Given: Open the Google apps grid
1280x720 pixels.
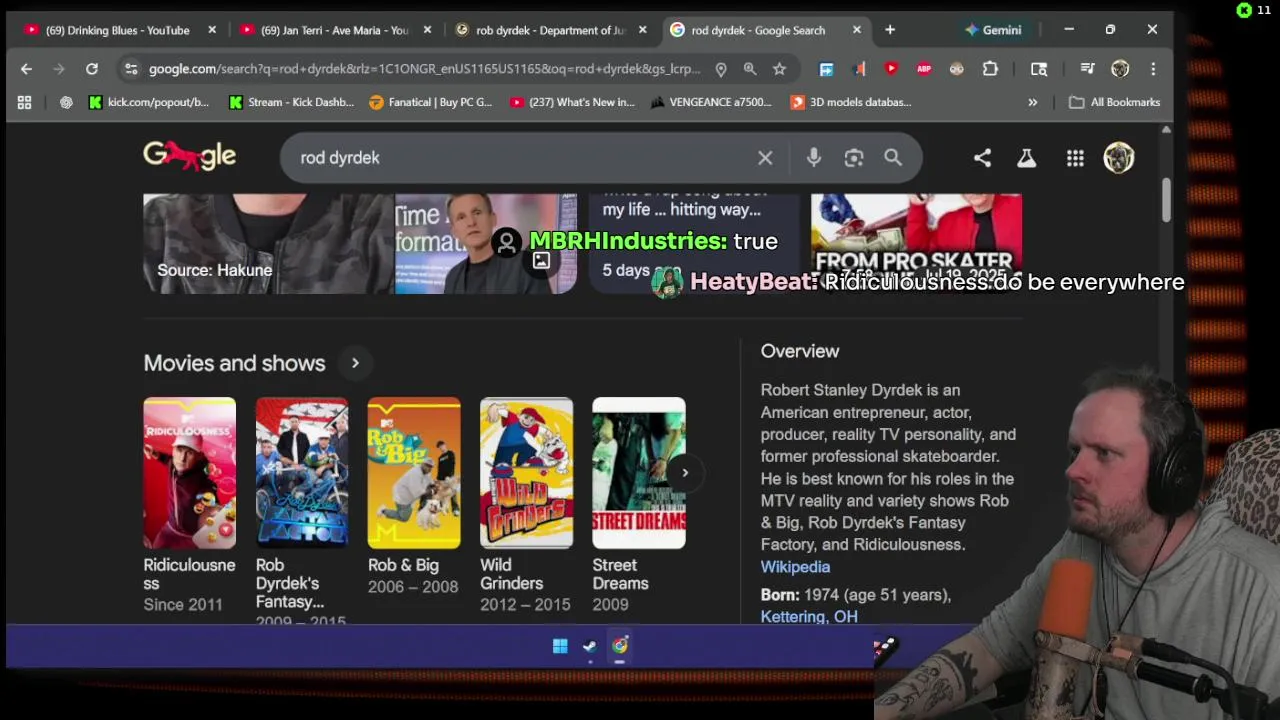Looking at the screenshot, I should click(1075, 158).
